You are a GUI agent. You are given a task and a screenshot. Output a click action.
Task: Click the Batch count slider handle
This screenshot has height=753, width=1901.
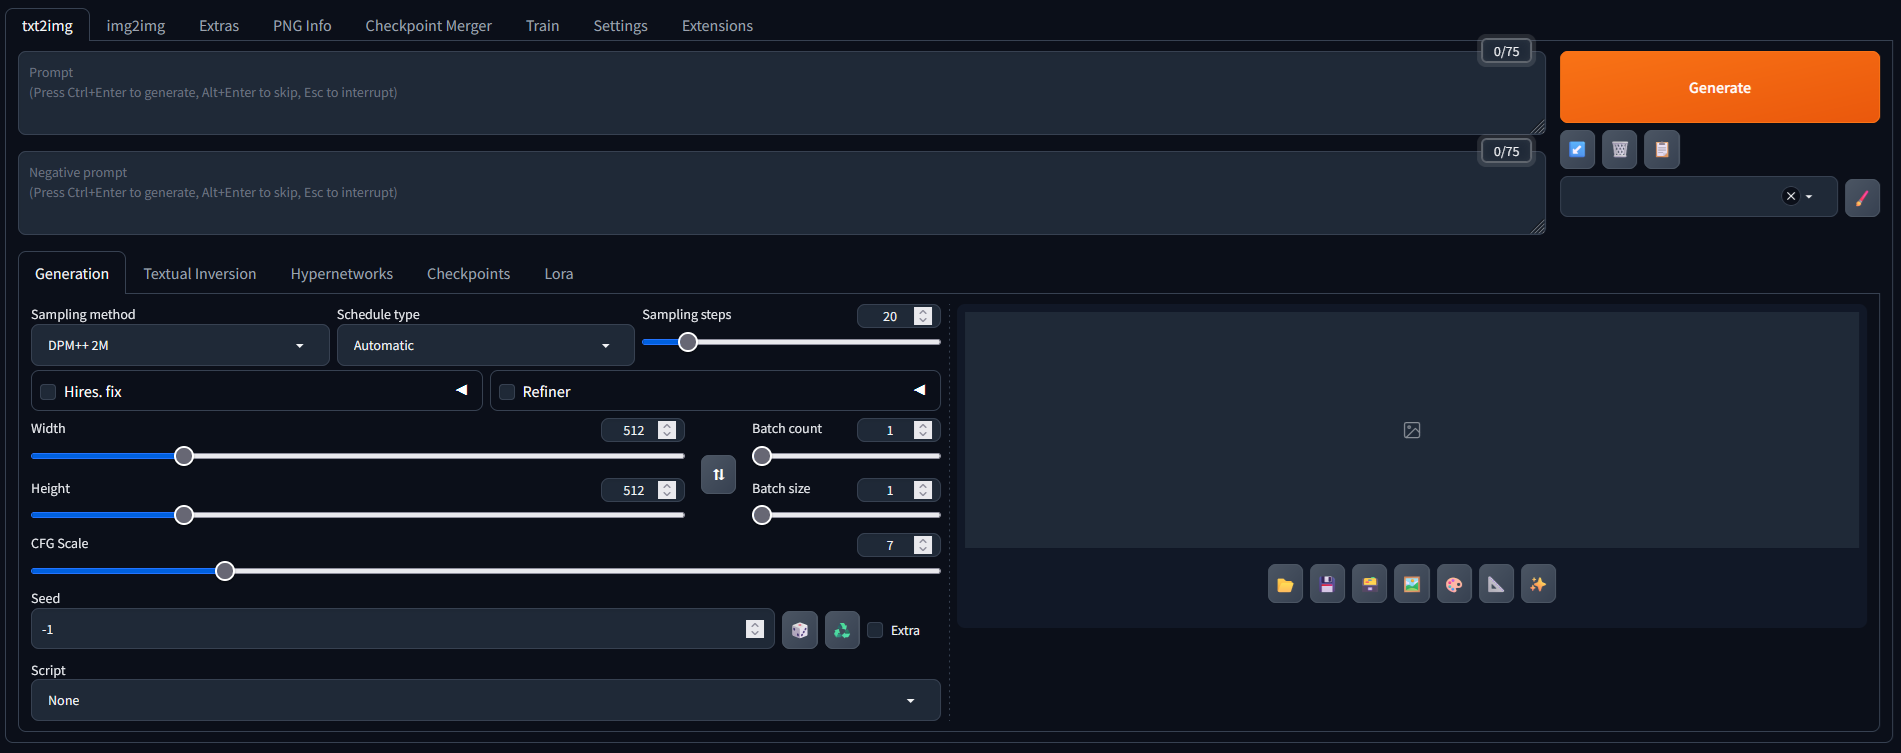tap(762, 456)
